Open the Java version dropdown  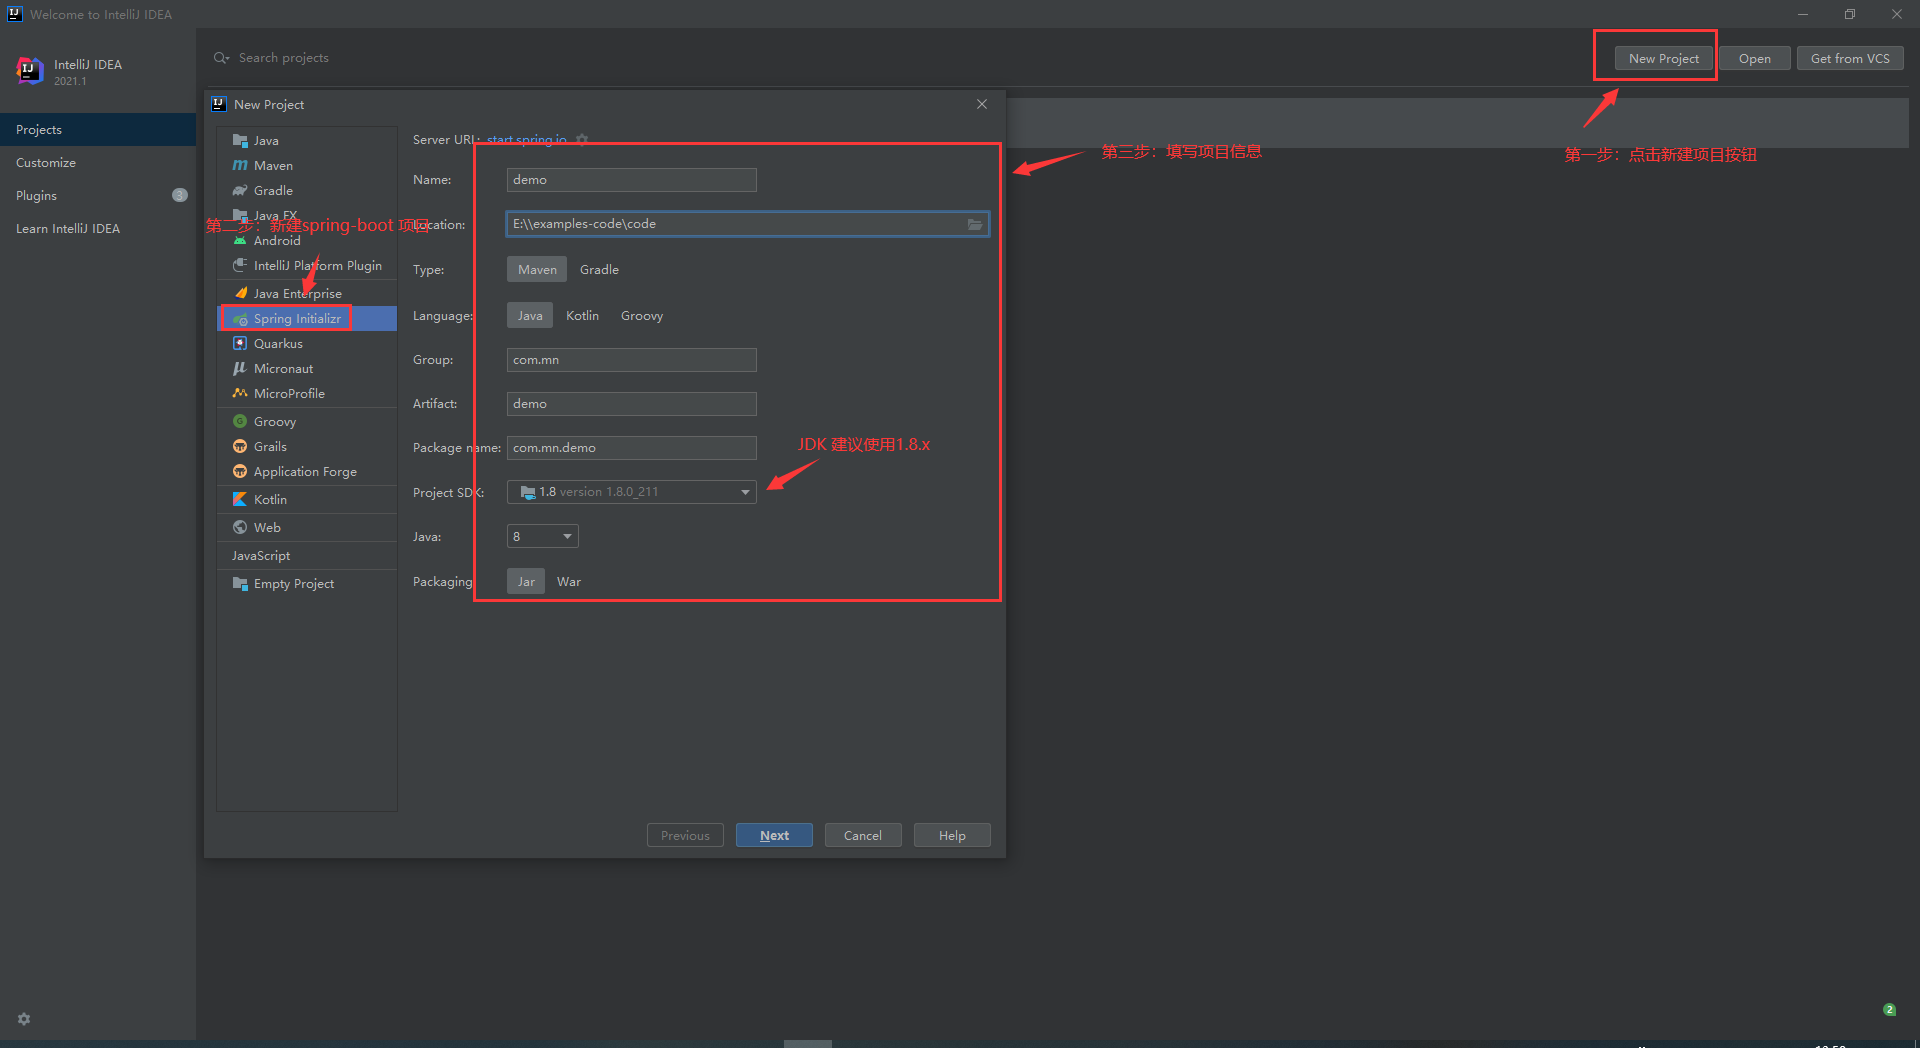point(543,537)
